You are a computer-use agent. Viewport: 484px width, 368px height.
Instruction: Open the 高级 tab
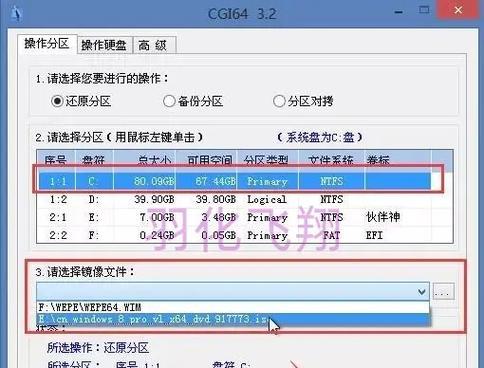tap(154, 45)
